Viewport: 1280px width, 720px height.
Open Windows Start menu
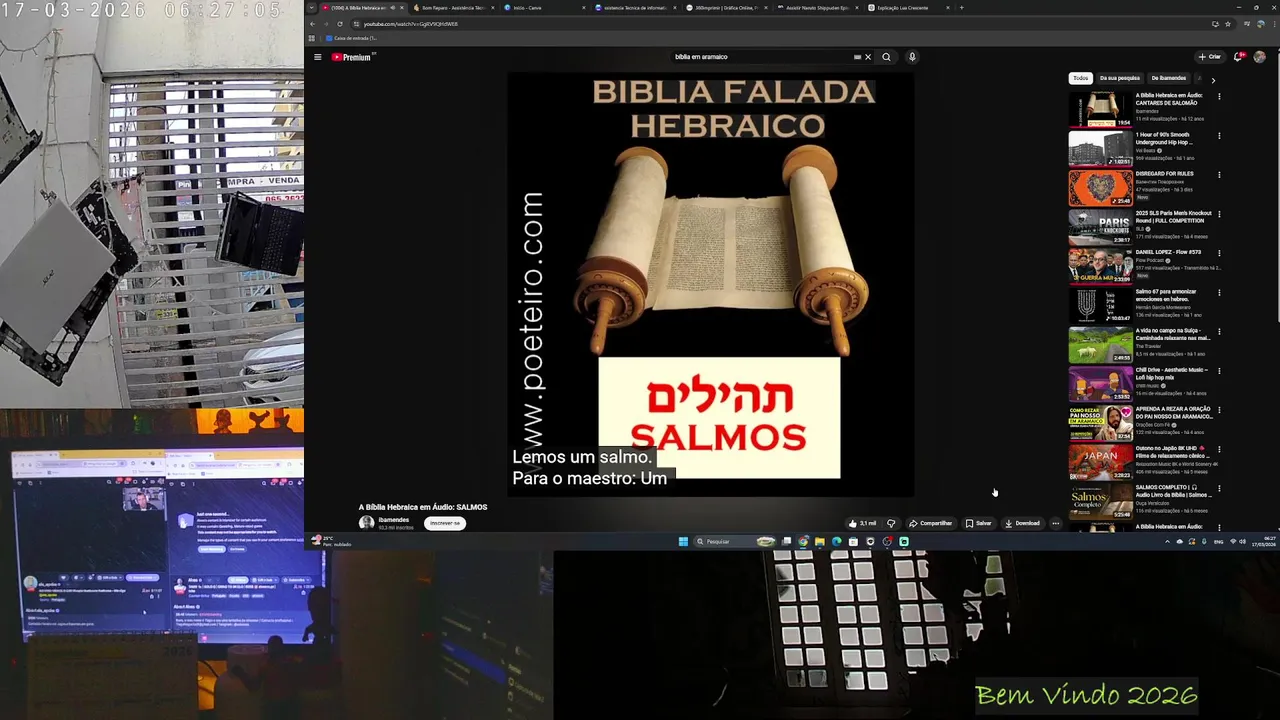[x=683, y=542]
